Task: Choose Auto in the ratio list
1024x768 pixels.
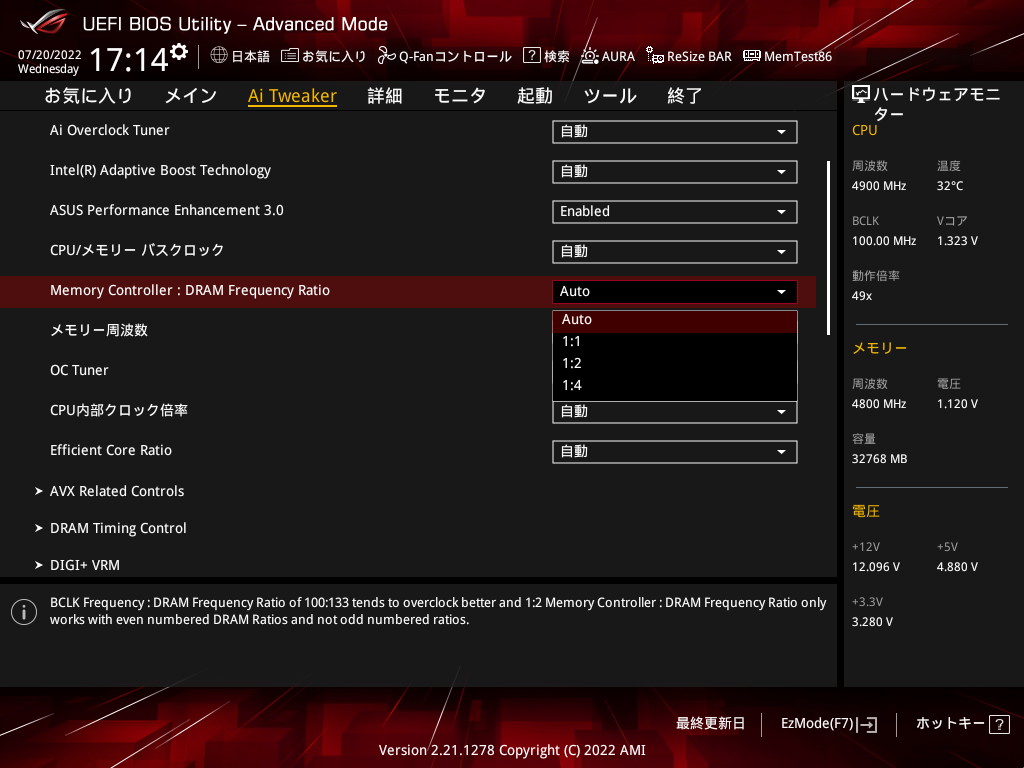Action: (x=675, y=319)
